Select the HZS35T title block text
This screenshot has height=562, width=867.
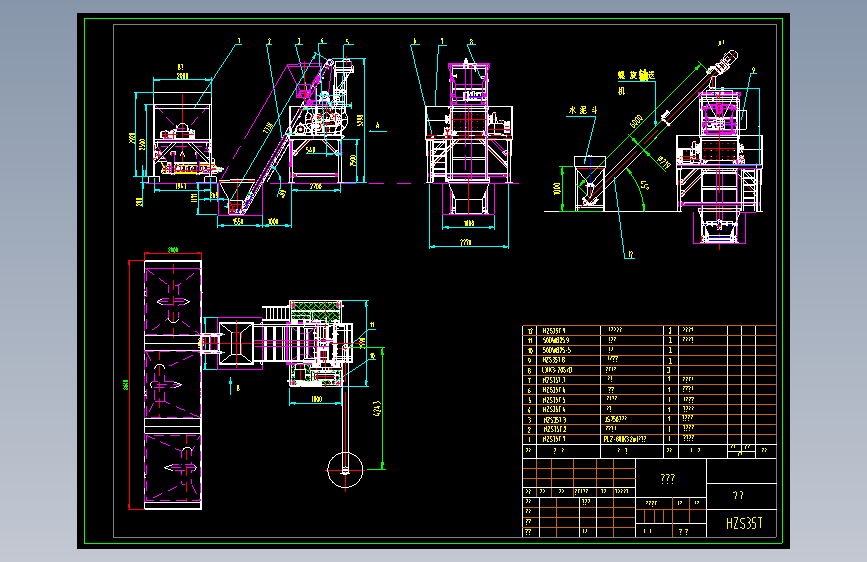click(744, 523)
